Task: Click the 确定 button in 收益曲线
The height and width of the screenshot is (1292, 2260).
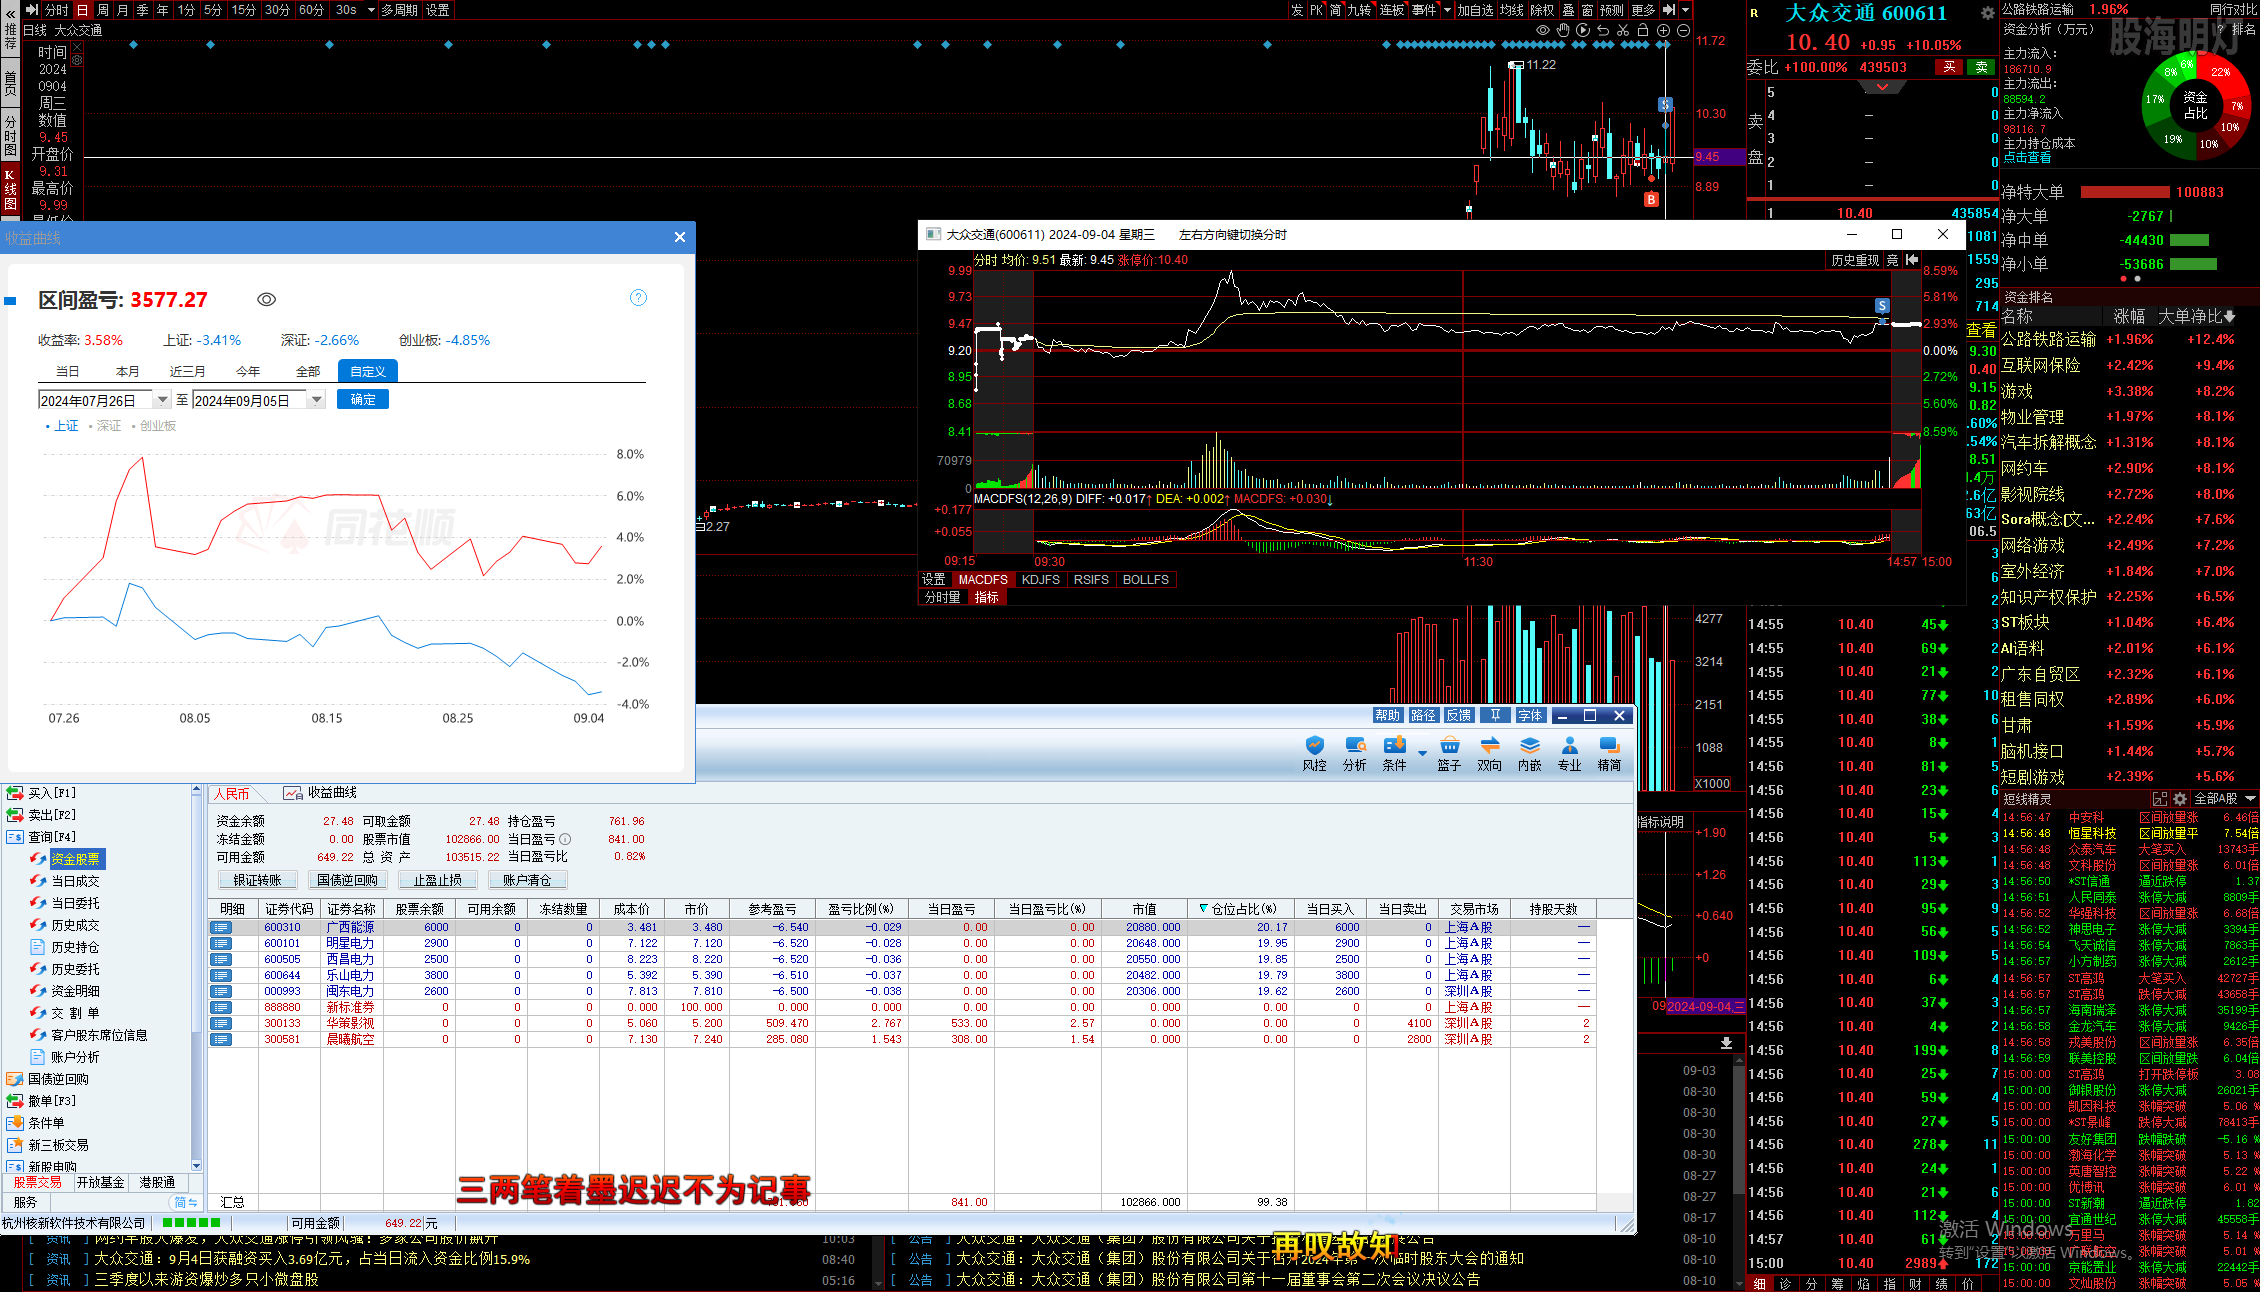Action: pyautogui.click(x=363, y=399)
